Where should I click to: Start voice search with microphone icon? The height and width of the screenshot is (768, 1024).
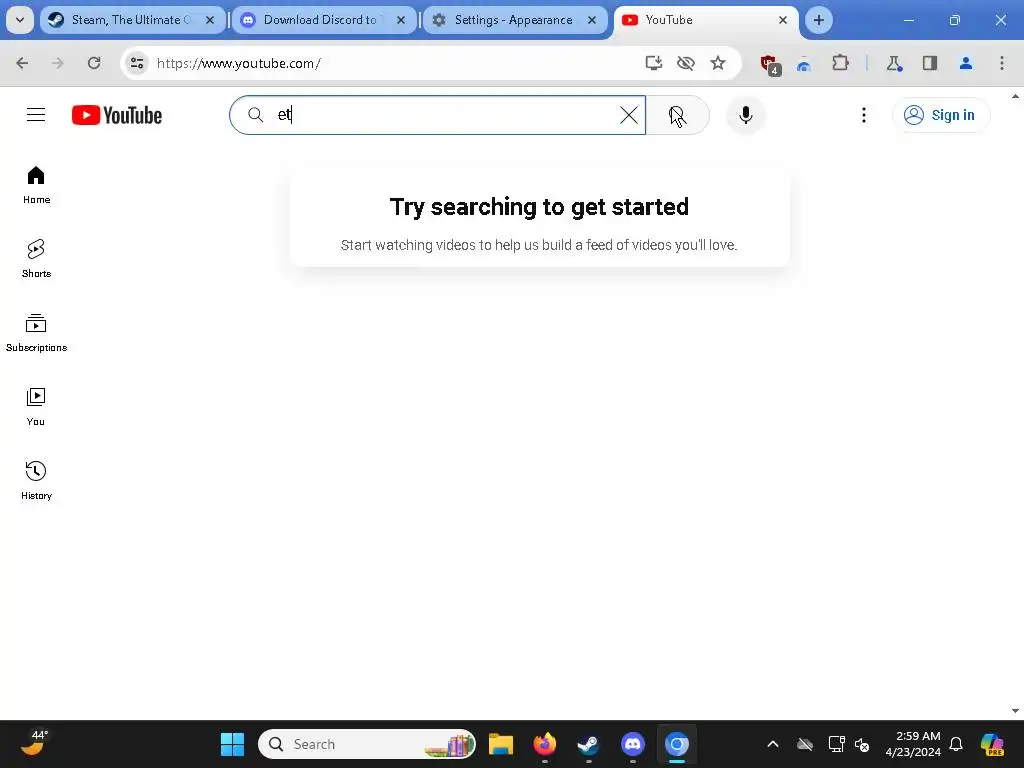pyautogui.click(x=745, y=115)
